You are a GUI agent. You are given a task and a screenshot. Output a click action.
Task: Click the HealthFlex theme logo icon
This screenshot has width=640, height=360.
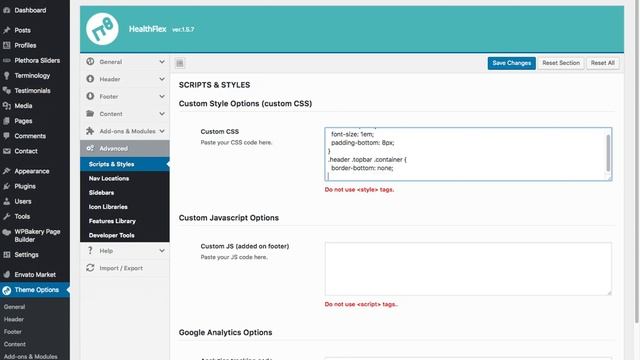(102, 29)
